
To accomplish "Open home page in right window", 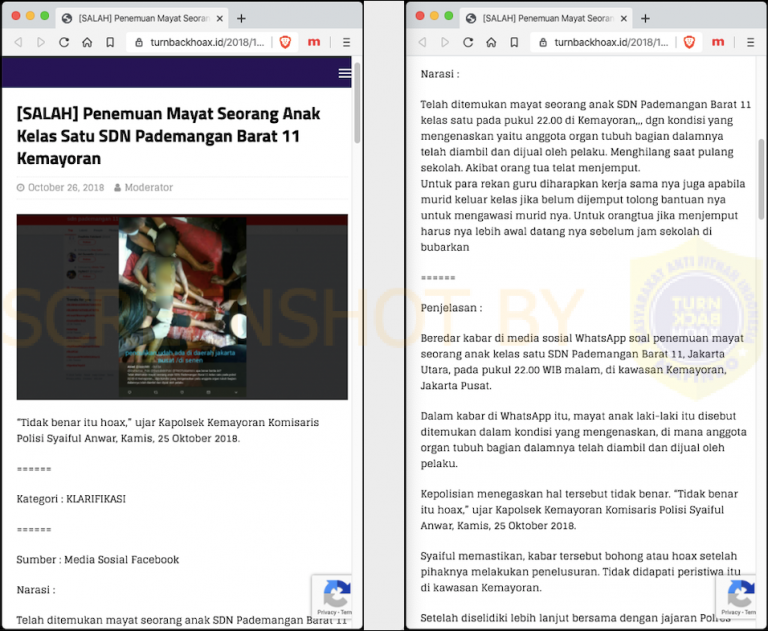I will click(x=491, y=43).
